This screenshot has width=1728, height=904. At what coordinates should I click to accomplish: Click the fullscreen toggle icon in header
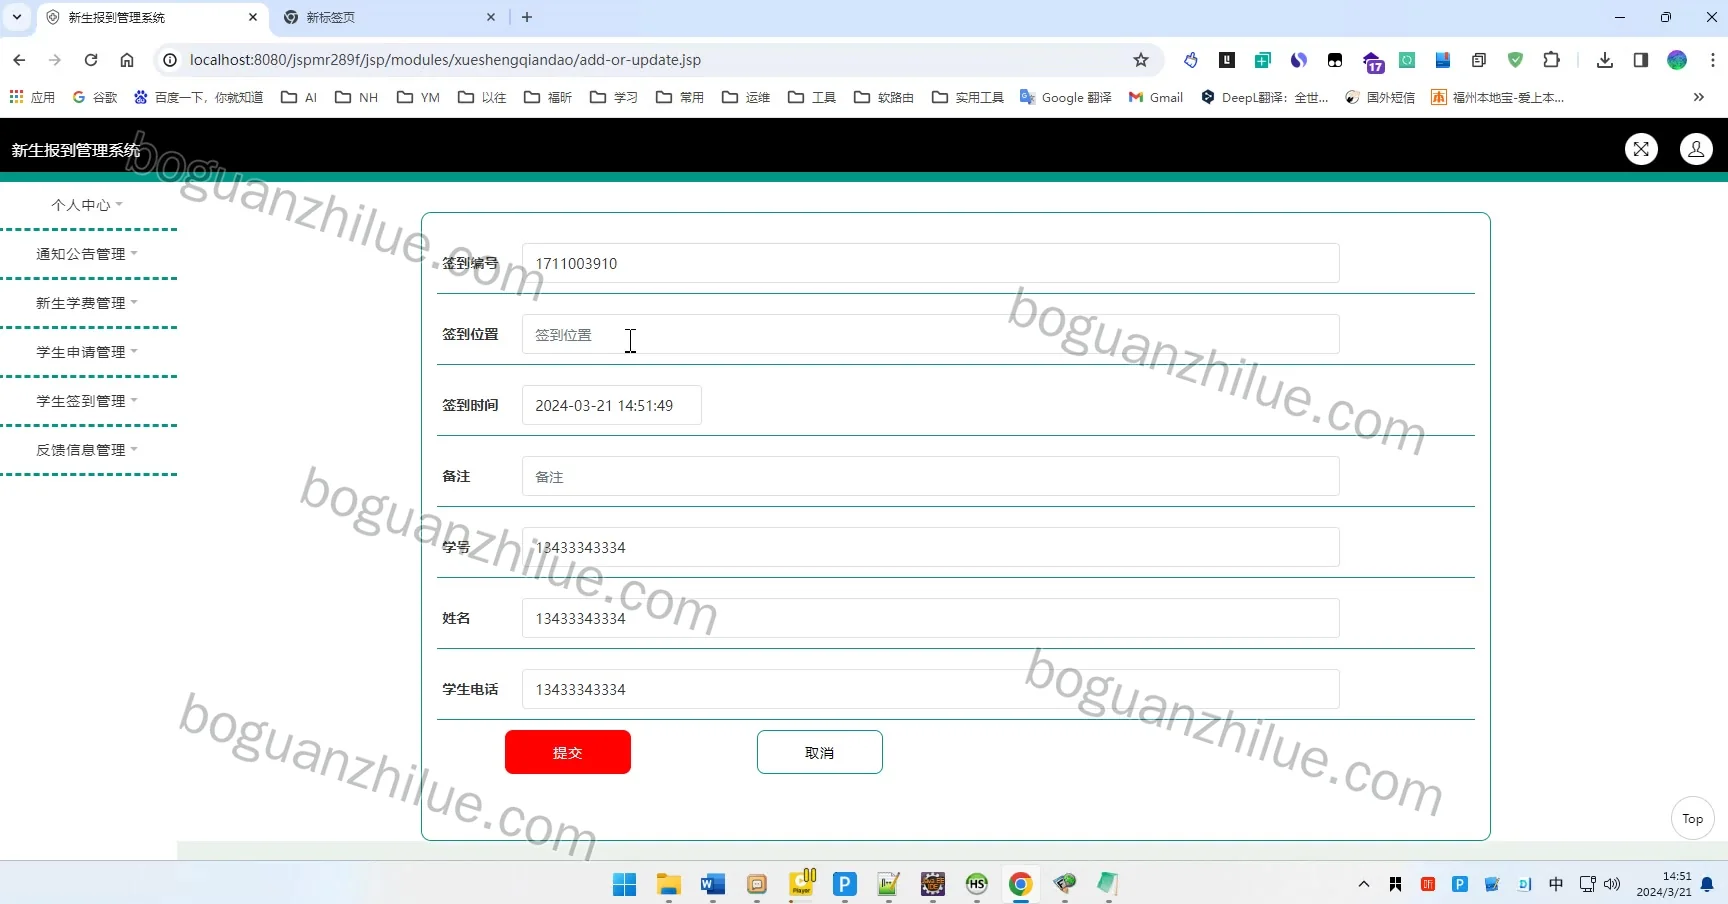tap(1641, 150)
